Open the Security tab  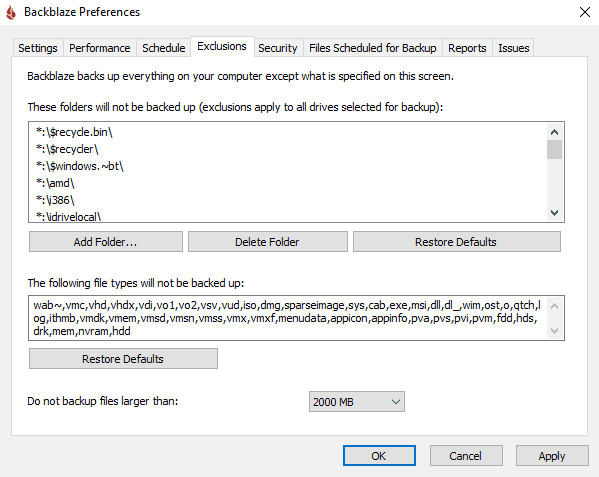click(278, 48)
